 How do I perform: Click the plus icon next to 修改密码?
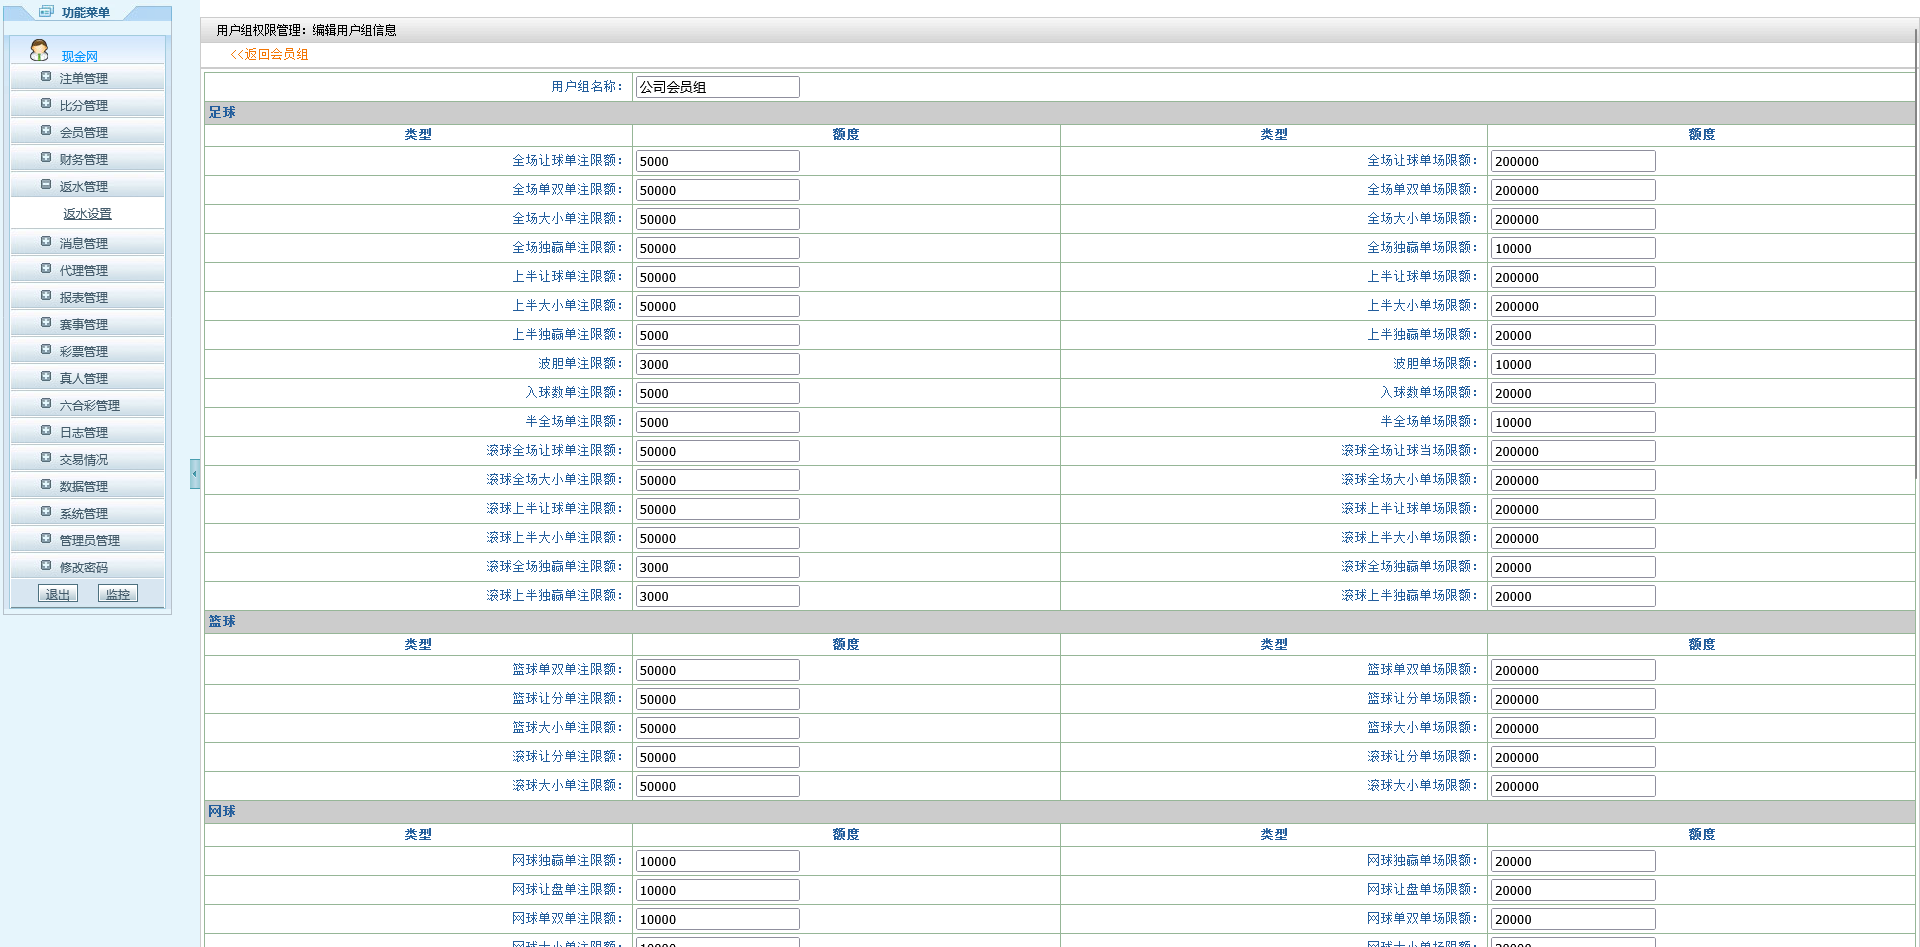tap(46, 566)
